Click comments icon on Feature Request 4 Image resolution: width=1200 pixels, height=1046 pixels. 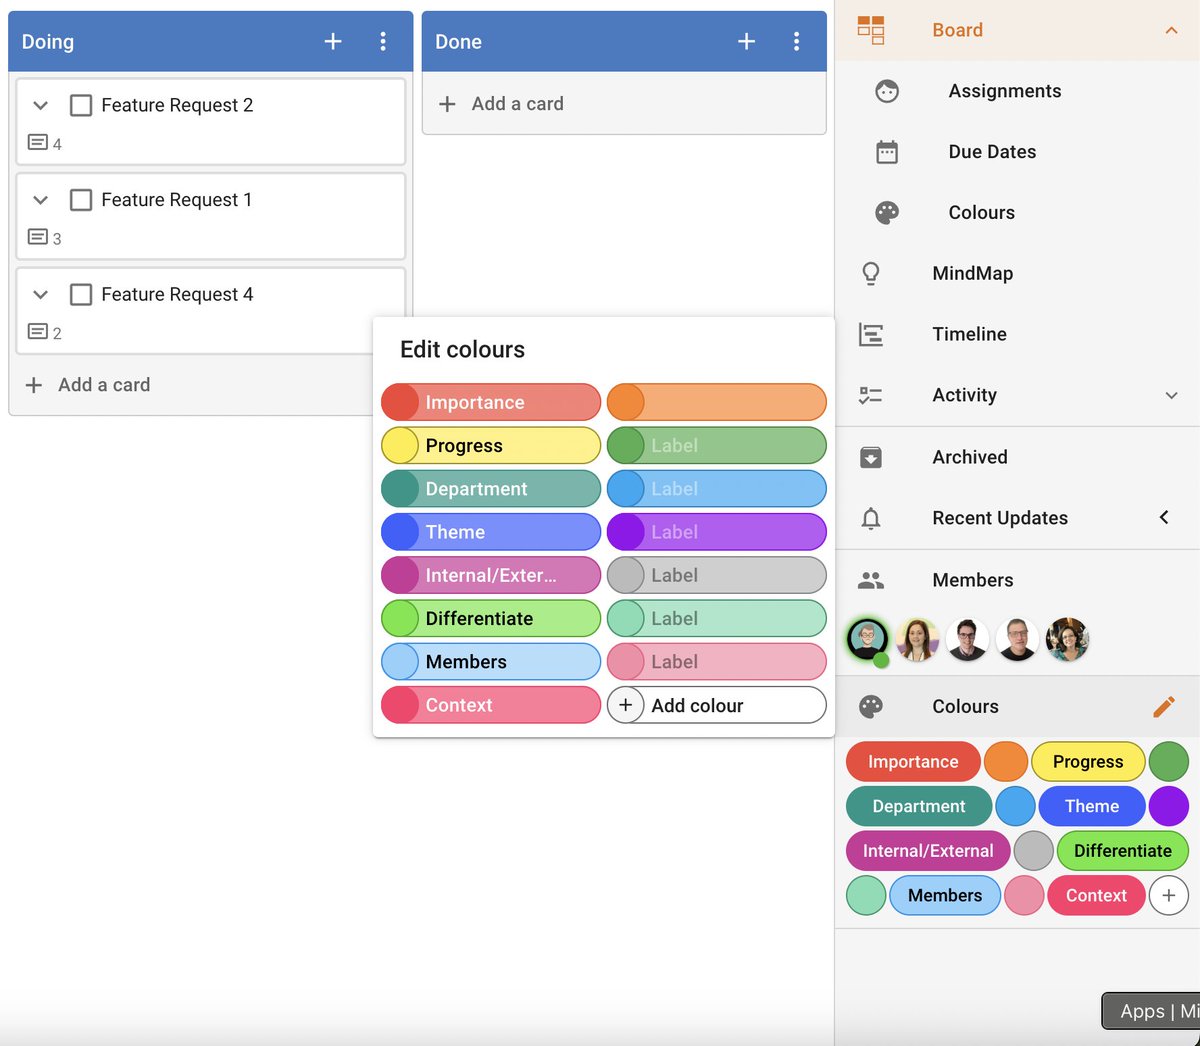click(37, 331)
